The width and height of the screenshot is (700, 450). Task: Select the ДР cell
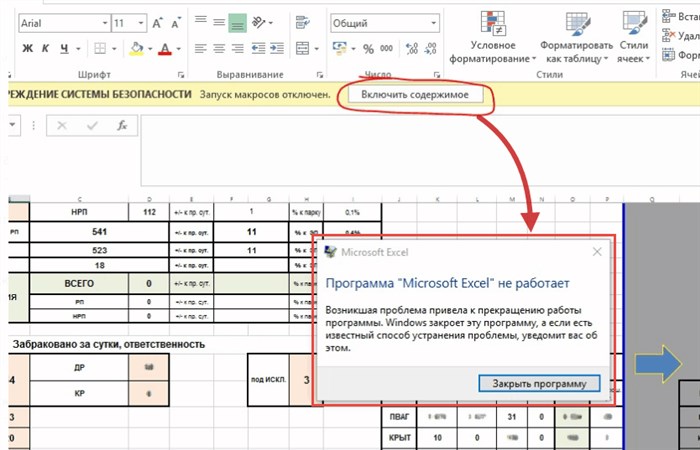tap(79, 367)
